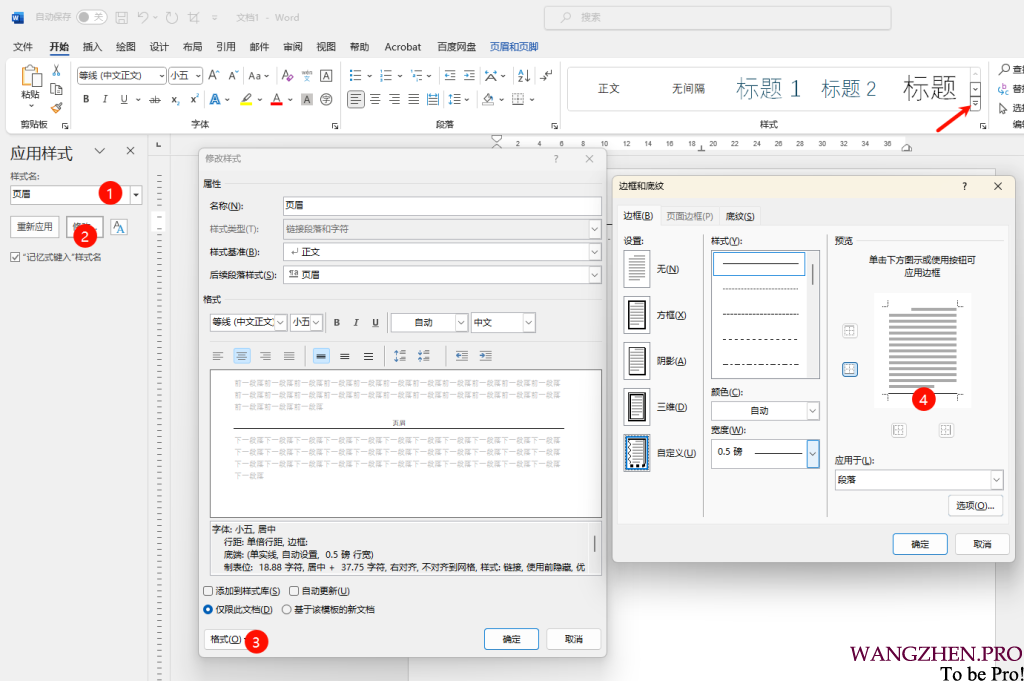The width and height of the screenshot is (1024, 681).
Task: Select the 方框 (Box) border setting icon
Action: point(636,315)
